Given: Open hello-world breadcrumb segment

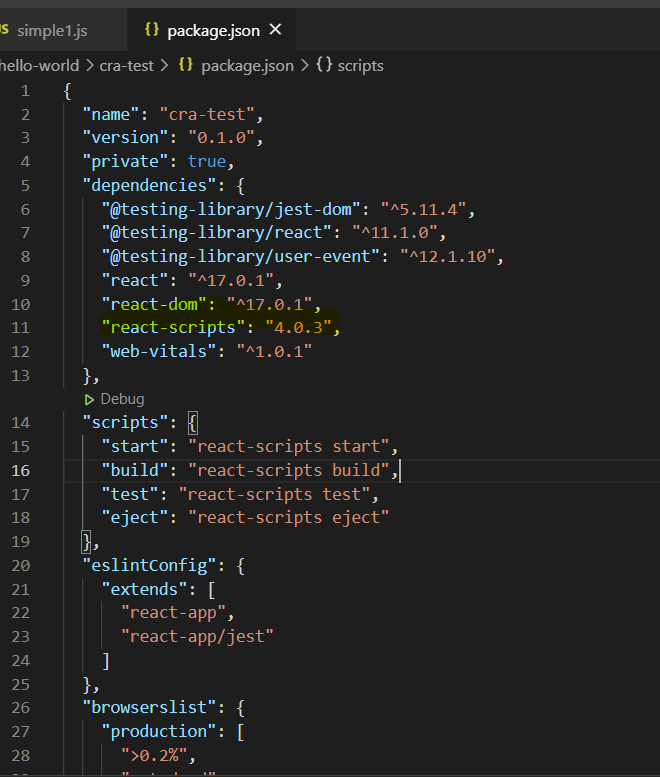Looking at the screenshot, I should coord(39,65).
